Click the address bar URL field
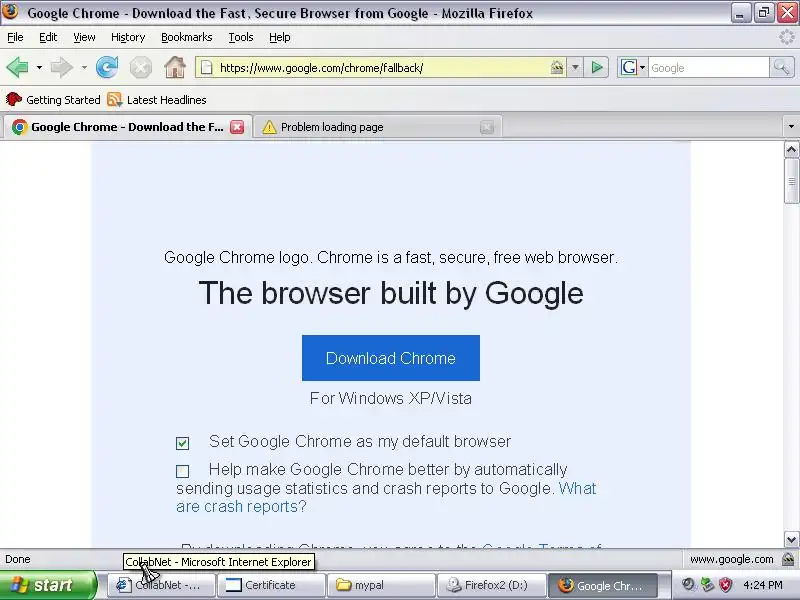This screenshot has height=600, width=800. 383,68
